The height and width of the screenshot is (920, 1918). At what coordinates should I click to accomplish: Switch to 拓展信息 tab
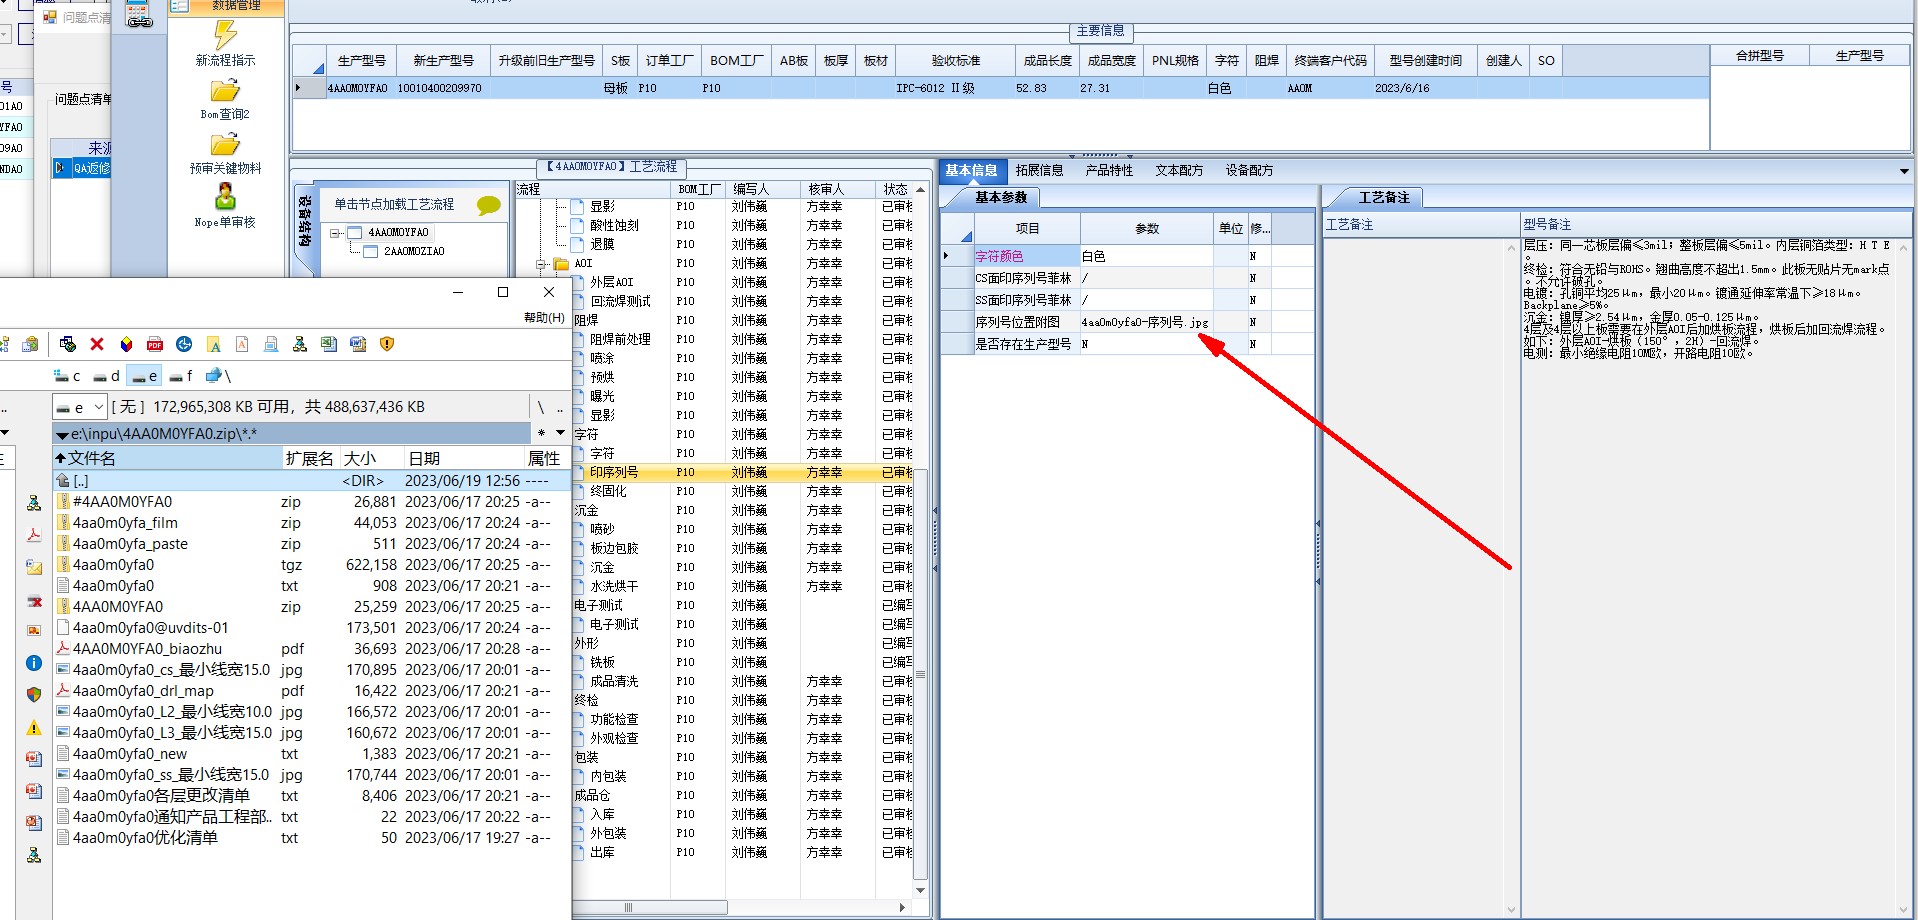tap(1039, 170)
